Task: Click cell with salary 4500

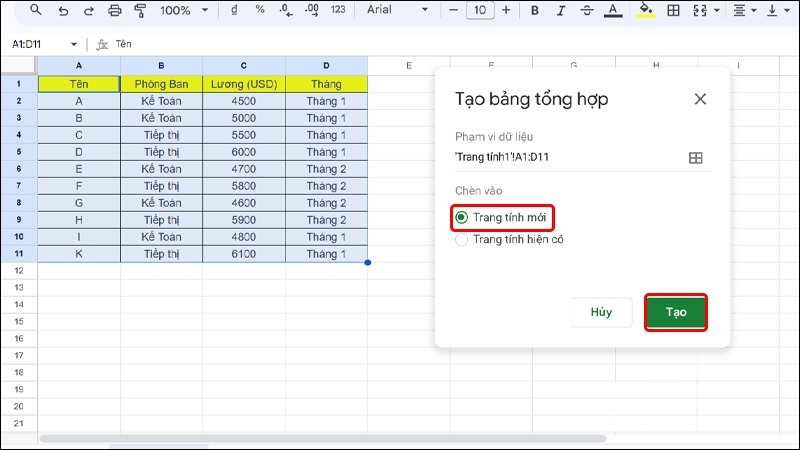Action: click(244, 101)
